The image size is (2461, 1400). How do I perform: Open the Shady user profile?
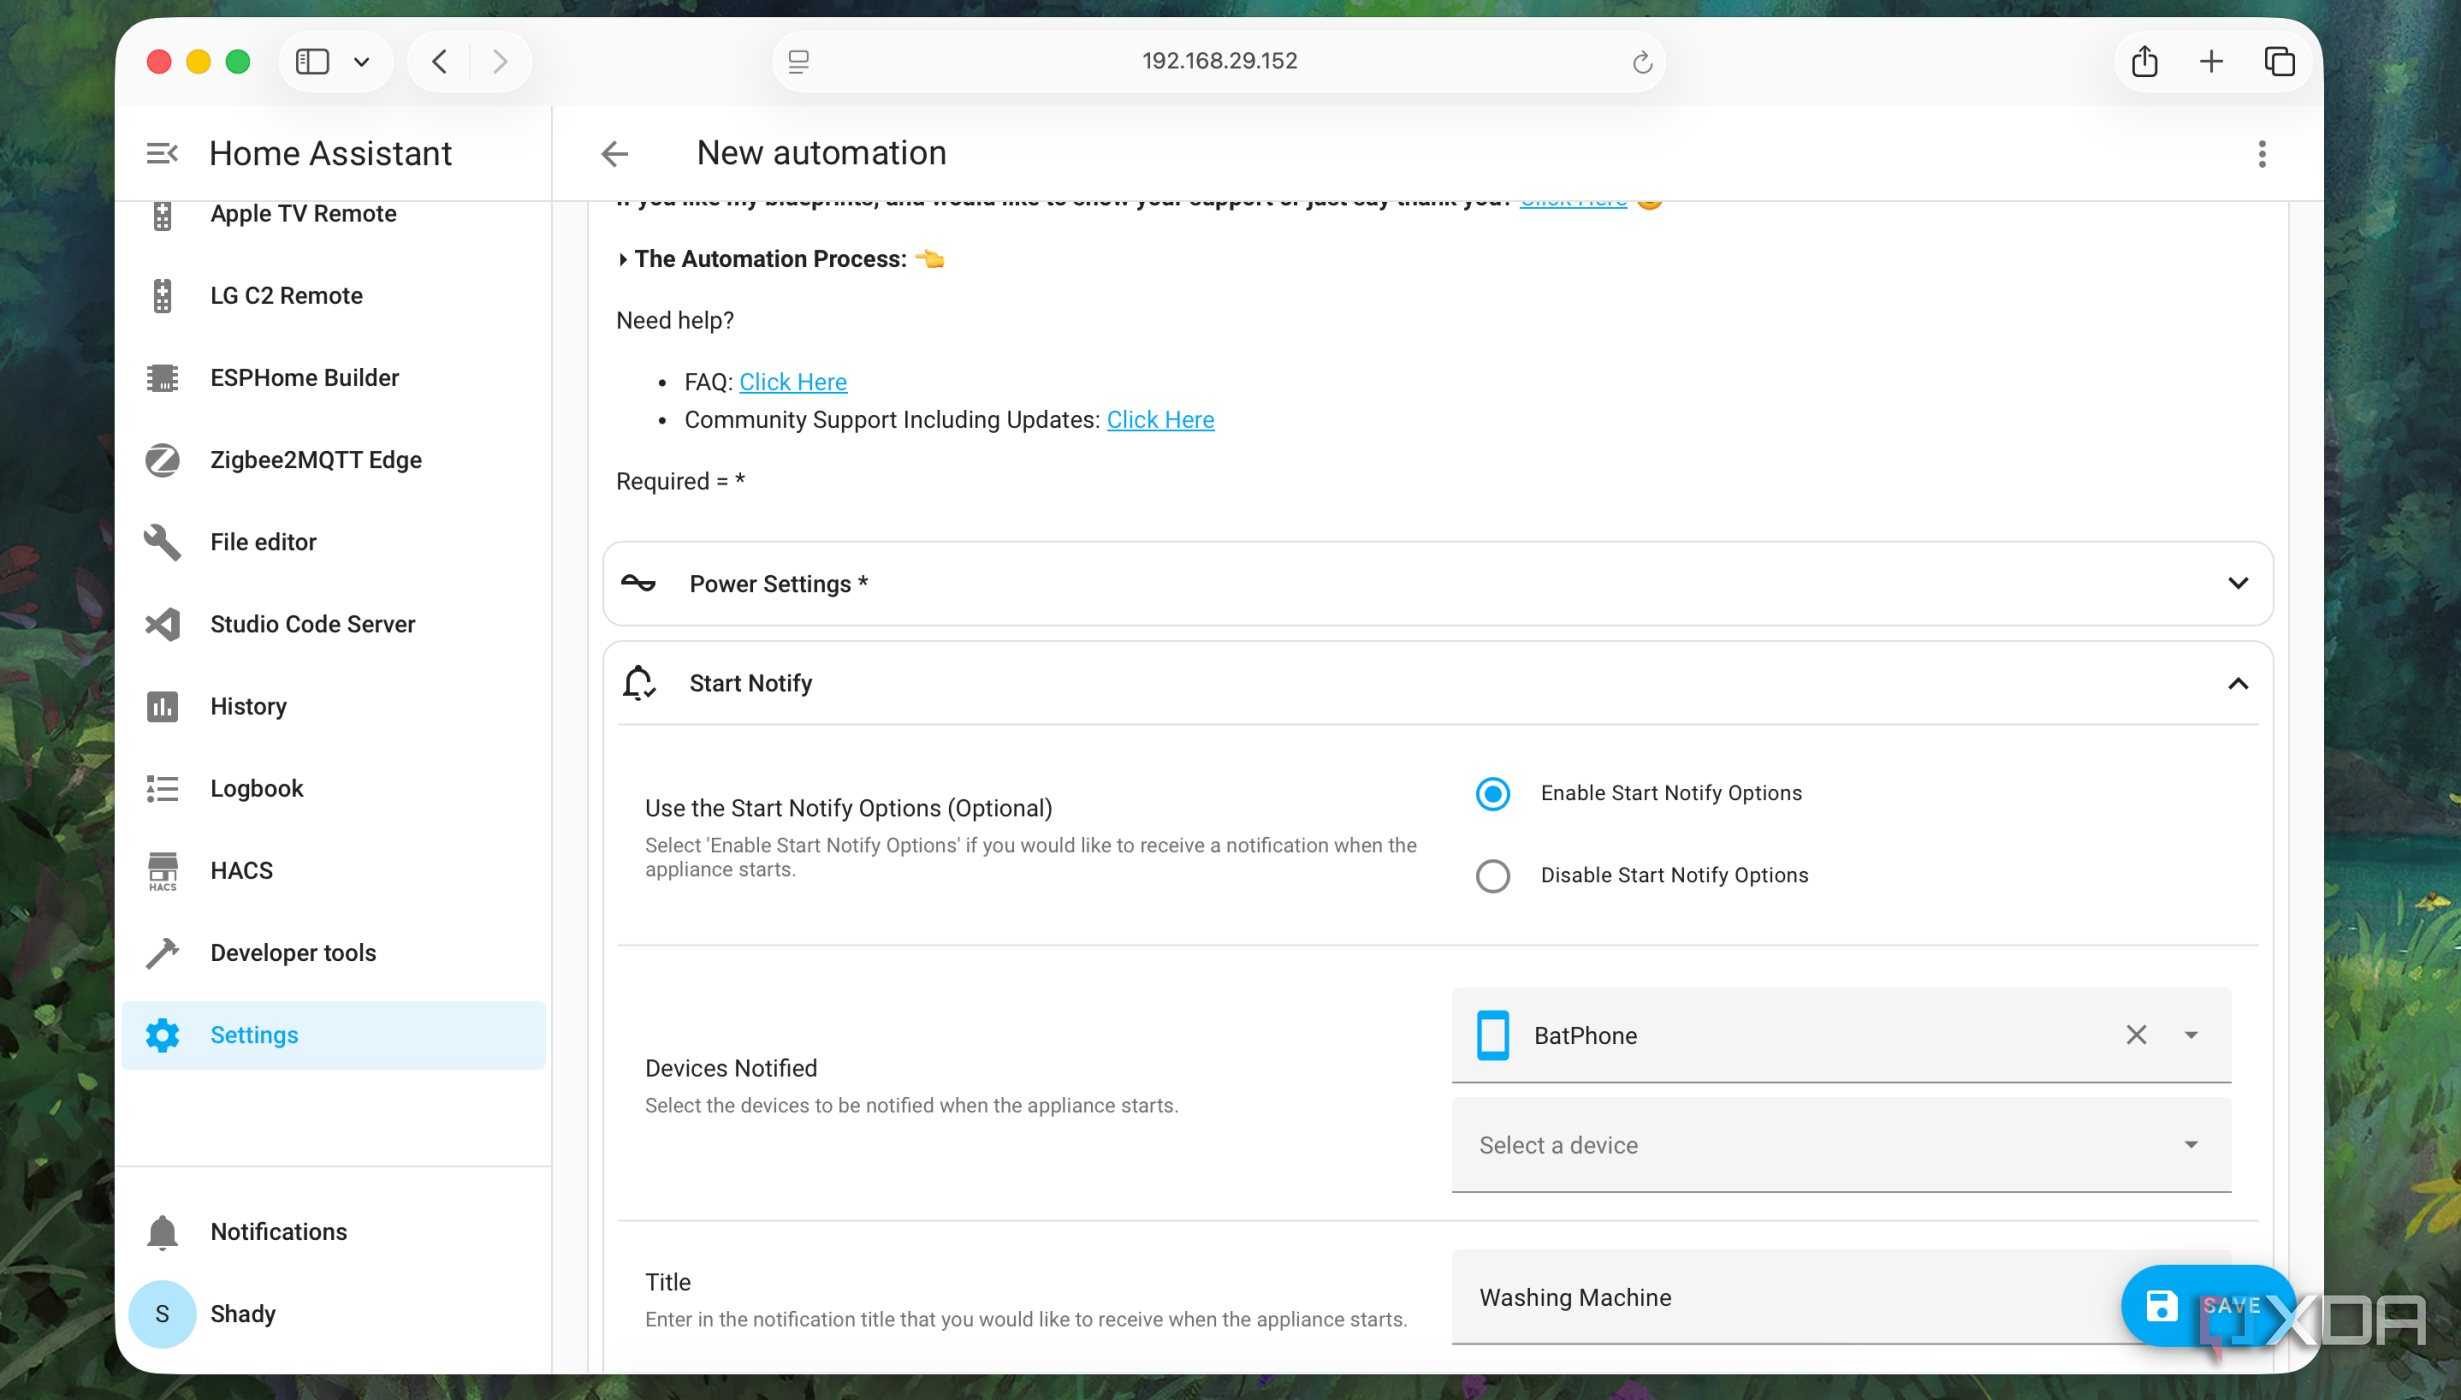pos(332,1313)
